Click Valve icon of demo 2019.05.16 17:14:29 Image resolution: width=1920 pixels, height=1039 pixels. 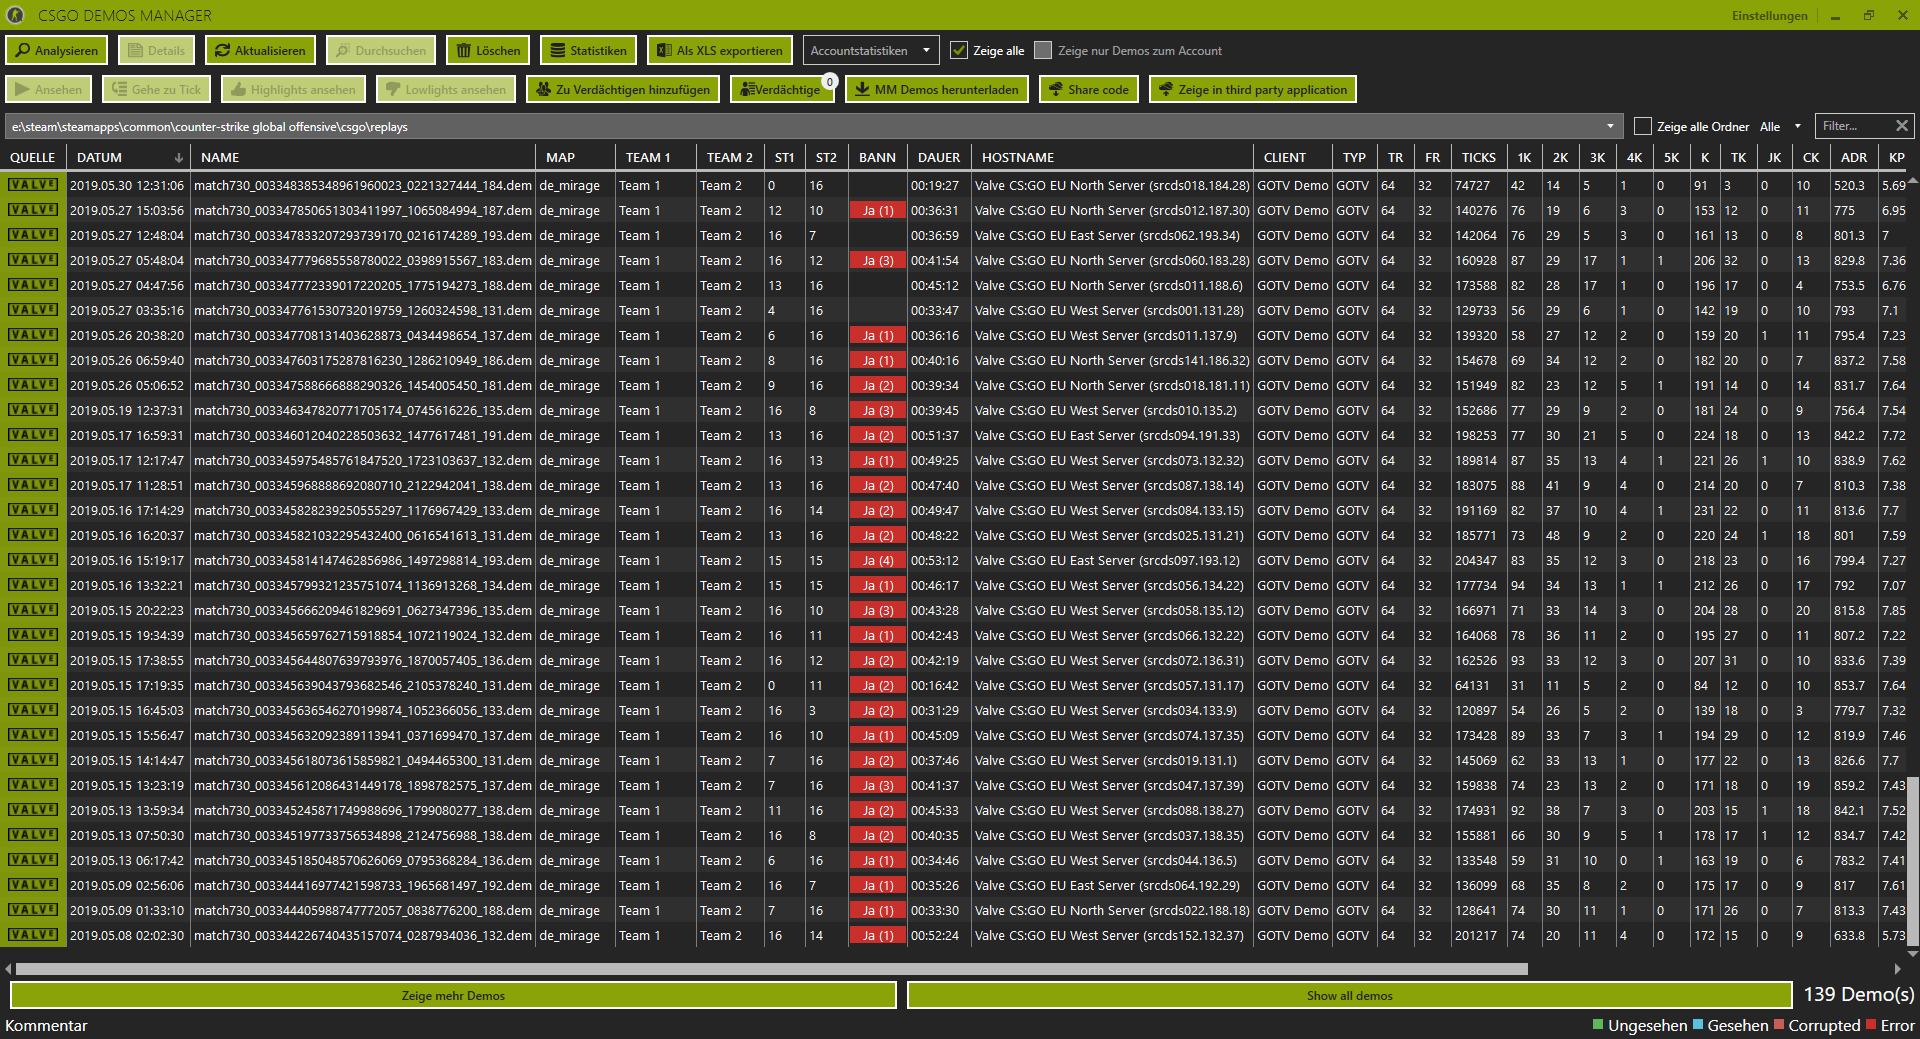click(33, 510)
